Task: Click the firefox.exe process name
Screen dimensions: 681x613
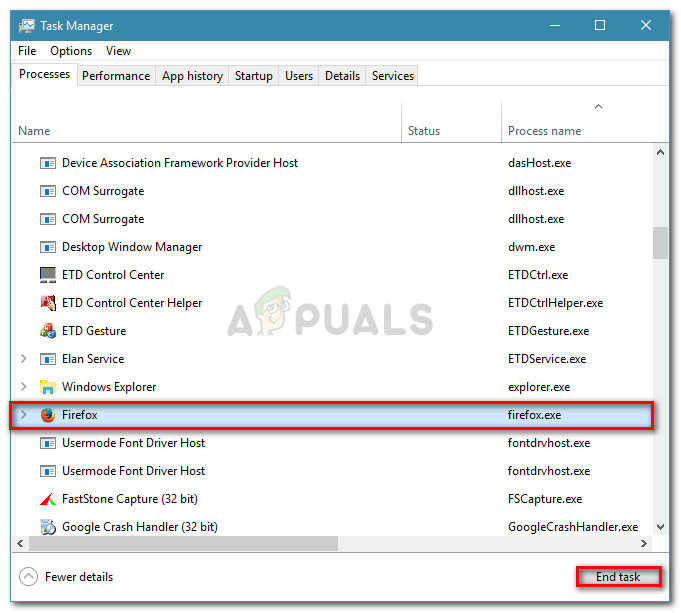Action: (x=534, y=415)
